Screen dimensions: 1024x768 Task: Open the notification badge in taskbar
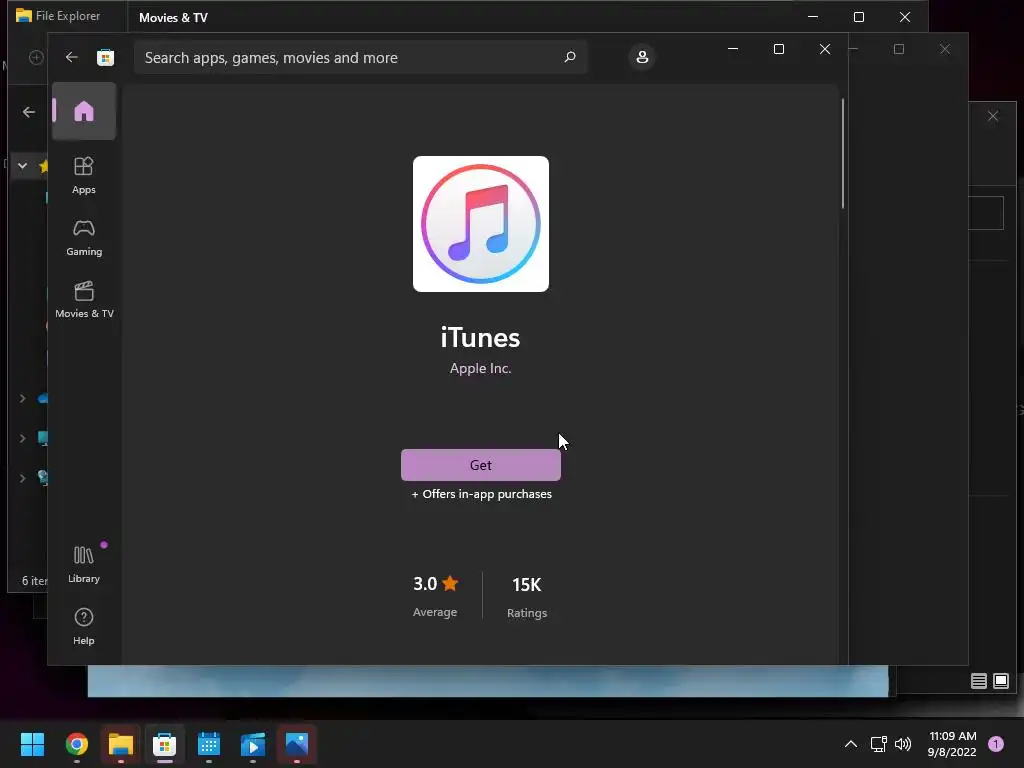(x=996, y=744)
